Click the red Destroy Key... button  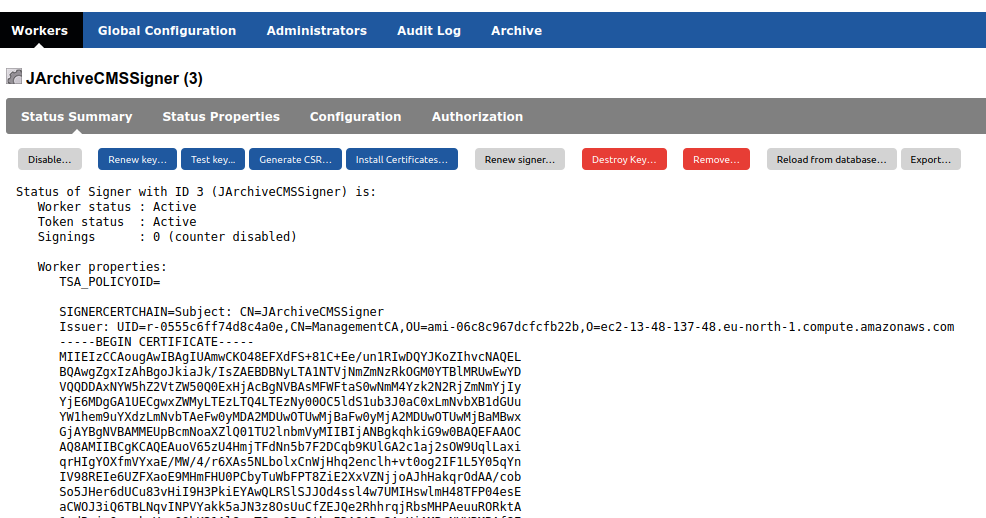coord(624,159)
